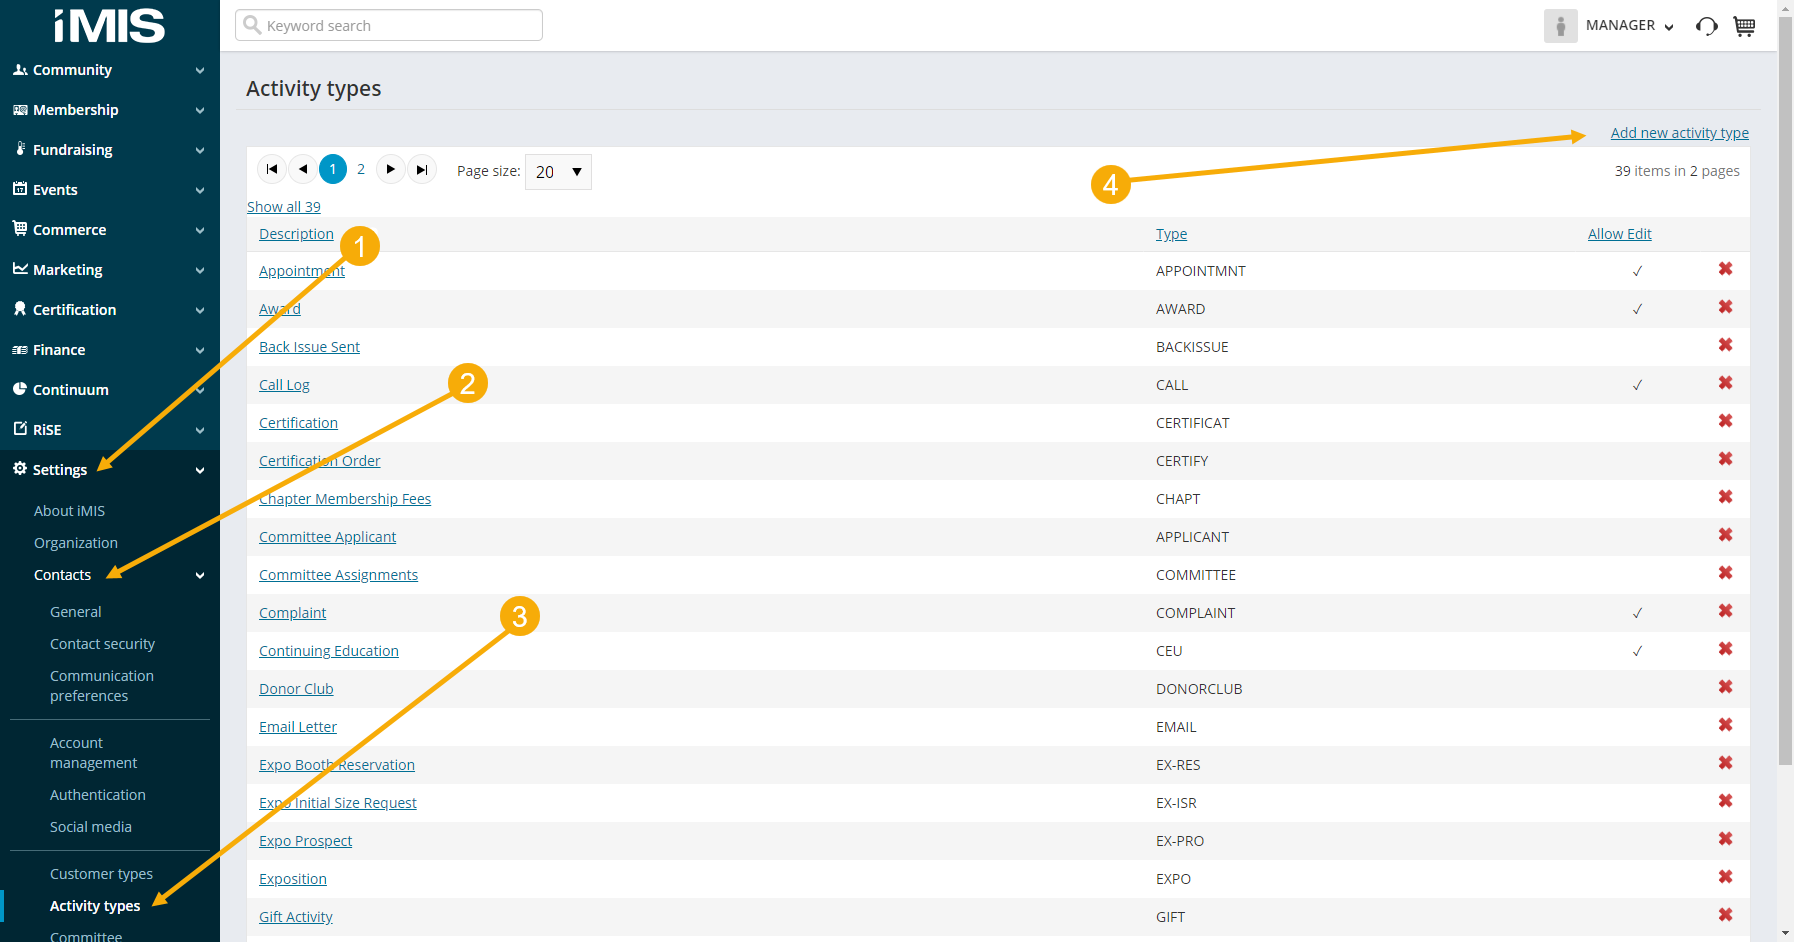Sort by Allow Edit column header
Viewport: 1794px width, 942px height.
pos(1619,234)
